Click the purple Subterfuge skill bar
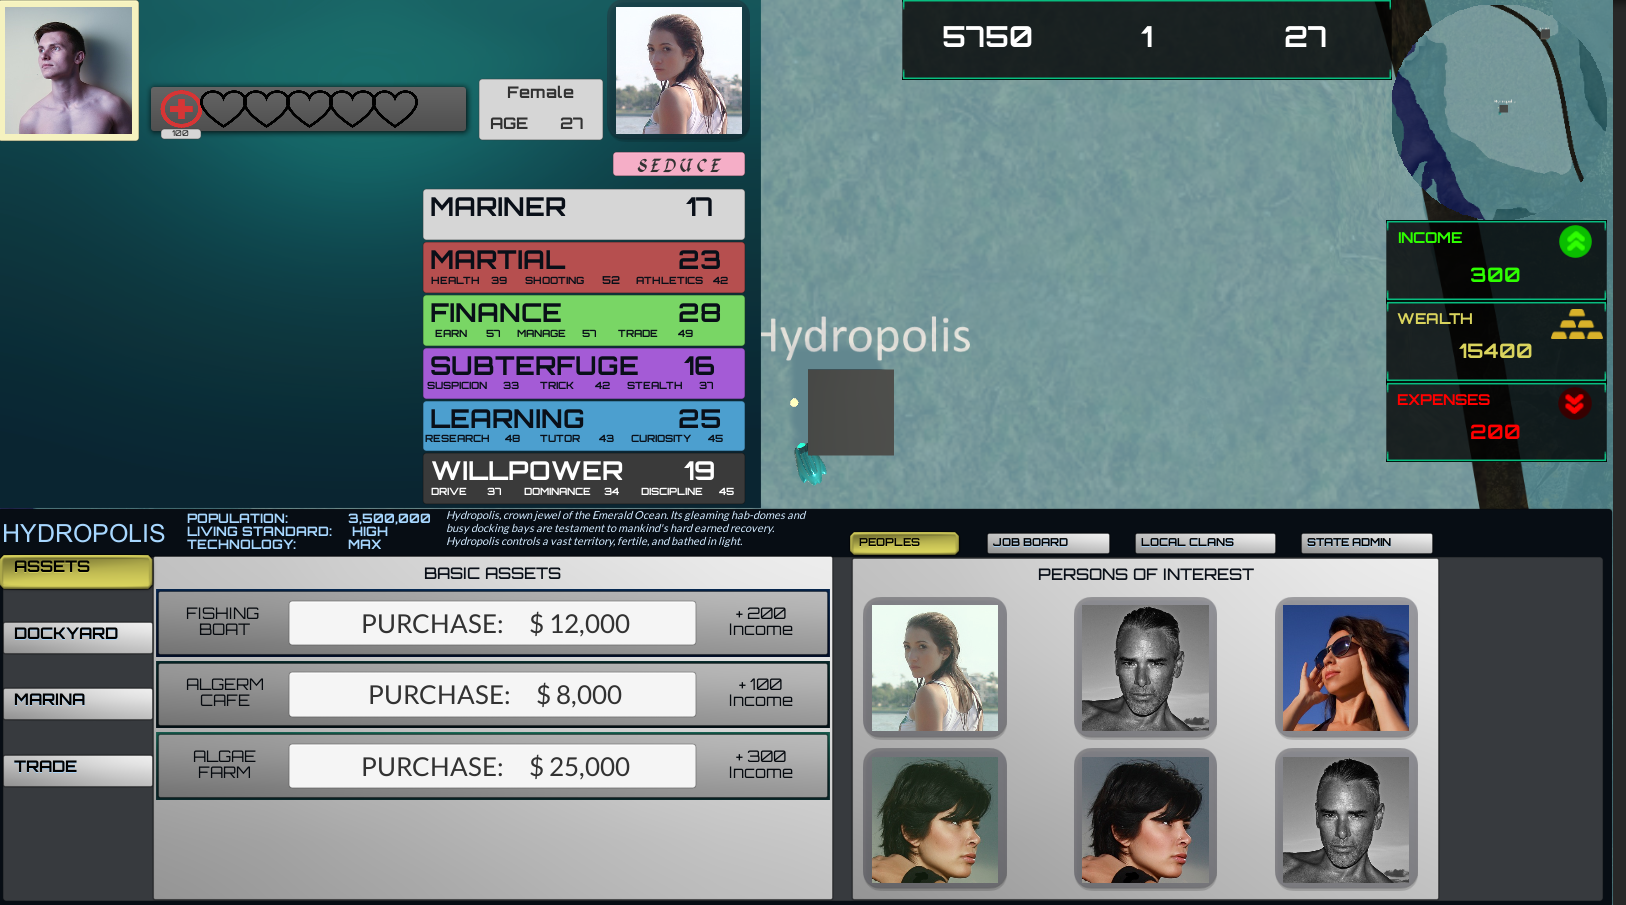Screen dimensions: 1626x905 (584, 373)
